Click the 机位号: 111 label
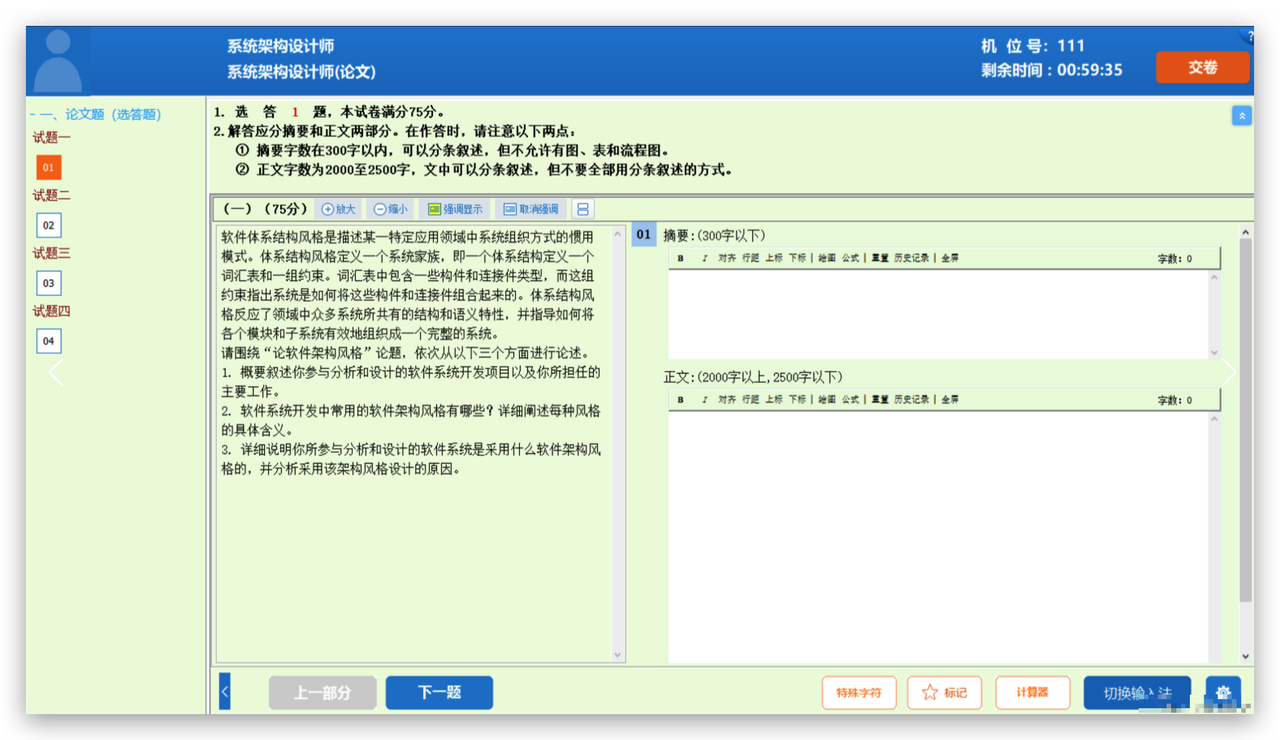Viewport: 1280px width, 740px height. click(1033, 46)
